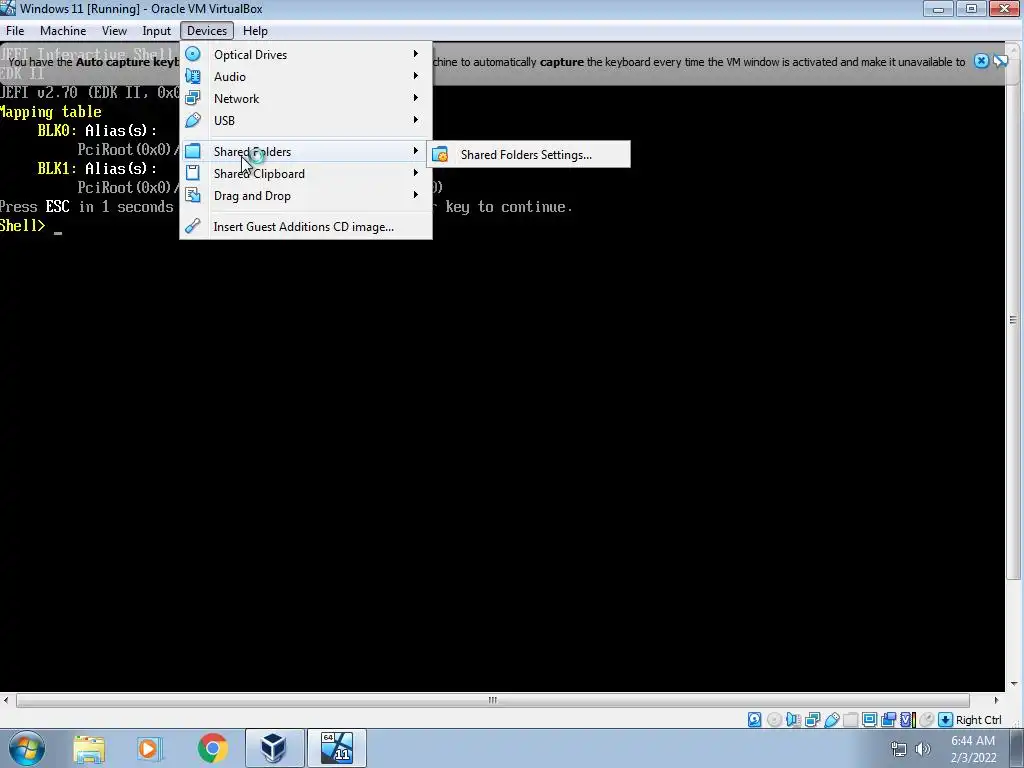The width and height of the screenshot is (1024, 768).
Task: Click the mouse integration status icon
Action: tap(926, 720)
